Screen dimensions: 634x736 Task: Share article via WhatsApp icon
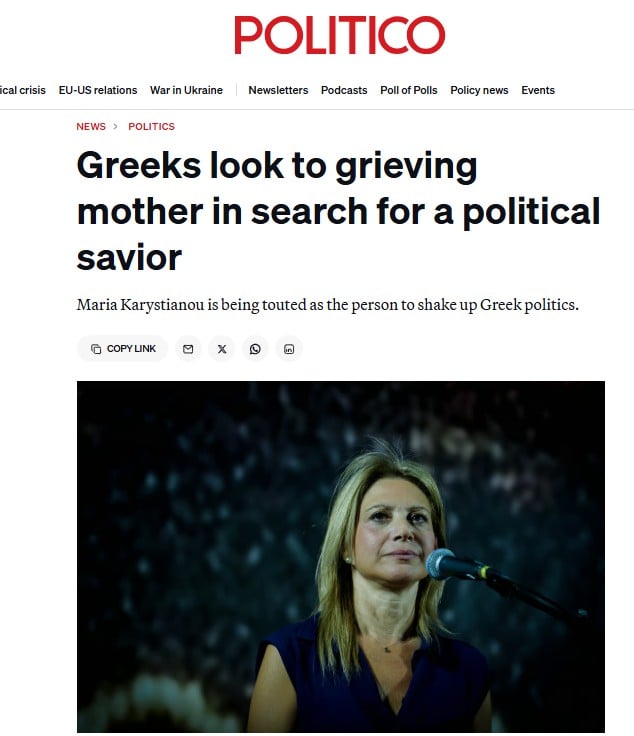tap(255, 349)
